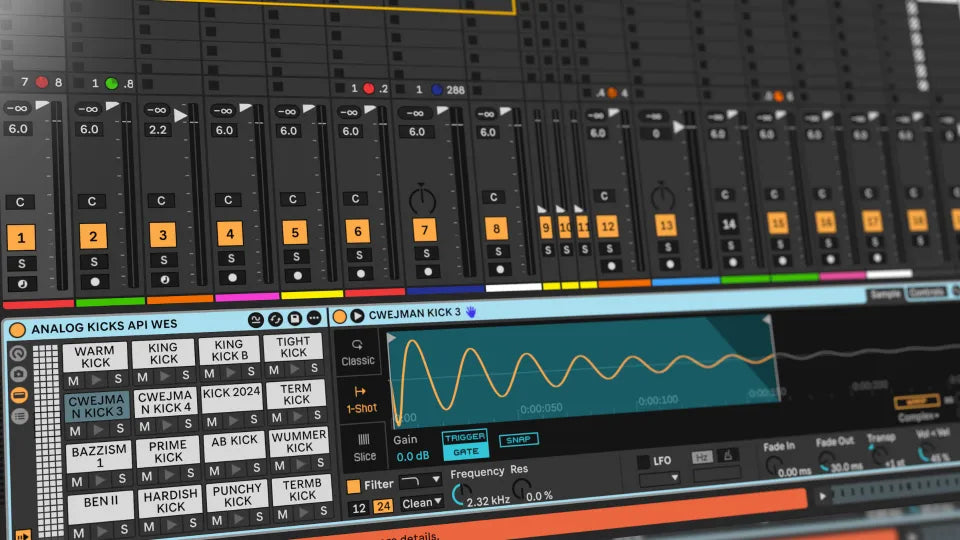Select the 1-Shot playback mode
The width and height of the screenshot is (960, 540).
click(x=362, y=400)
